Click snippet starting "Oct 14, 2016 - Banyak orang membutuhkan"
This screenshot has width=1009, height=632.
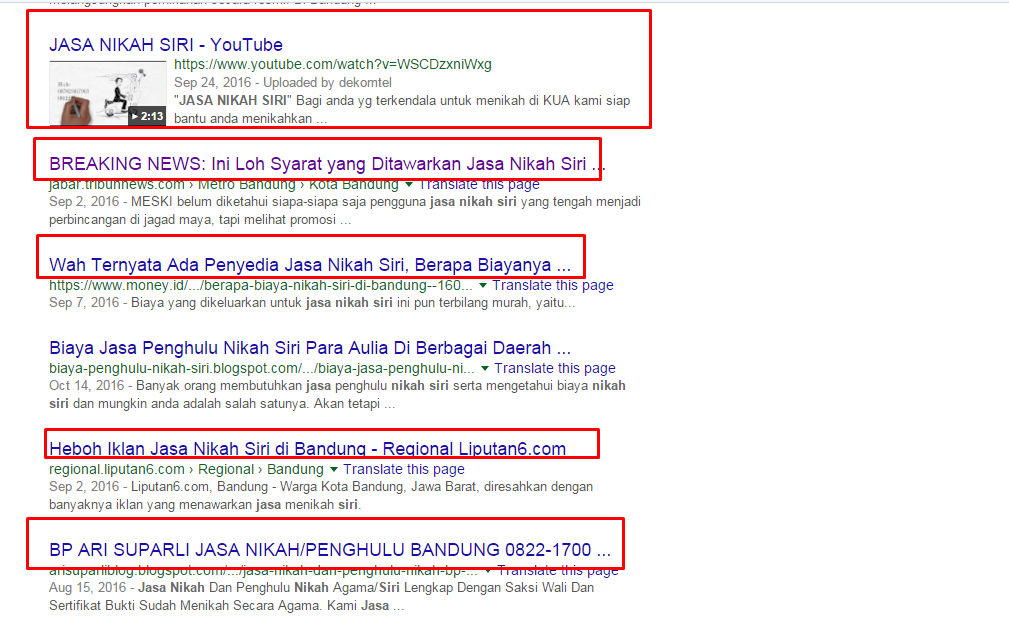tap(337, 395)
